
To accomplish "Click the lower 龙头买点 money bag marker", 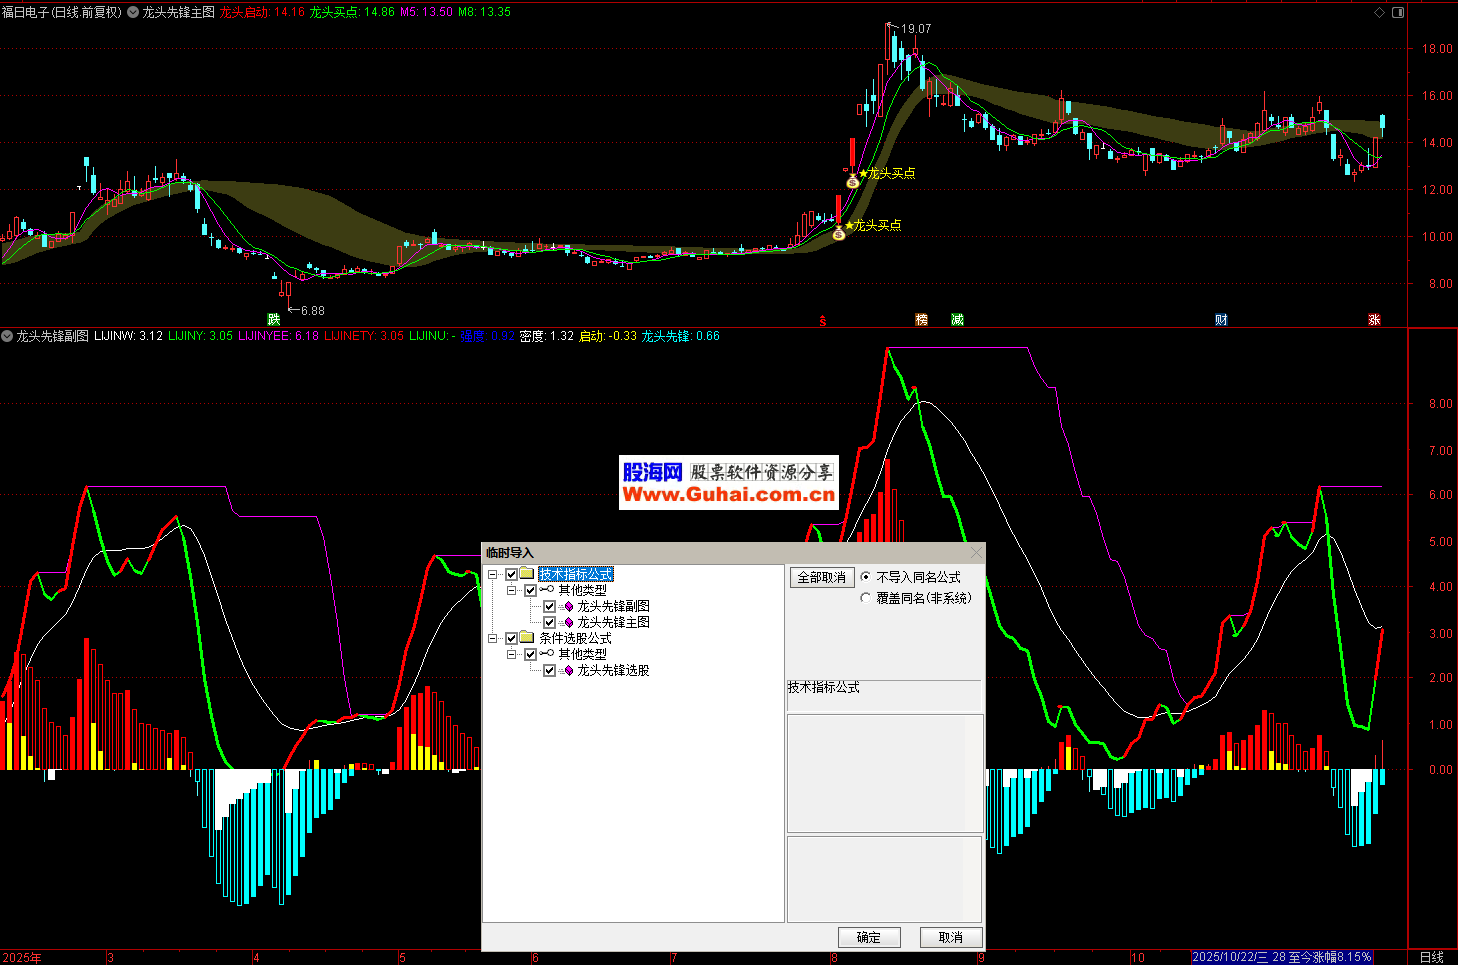I will [x=838, y=233].
